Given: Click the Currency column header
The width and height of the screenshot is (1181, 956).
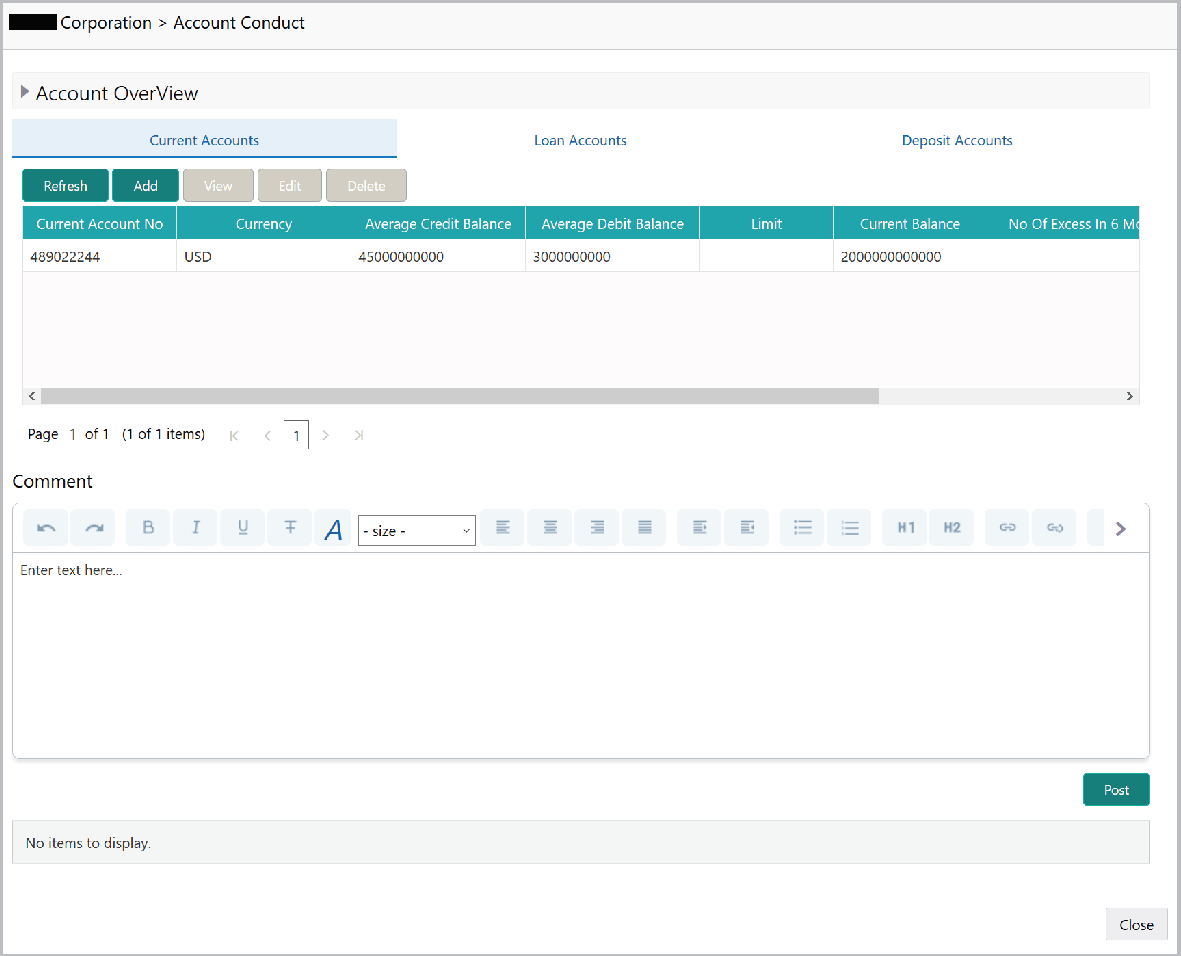Looking at the screenshot, I should point(264,224).
